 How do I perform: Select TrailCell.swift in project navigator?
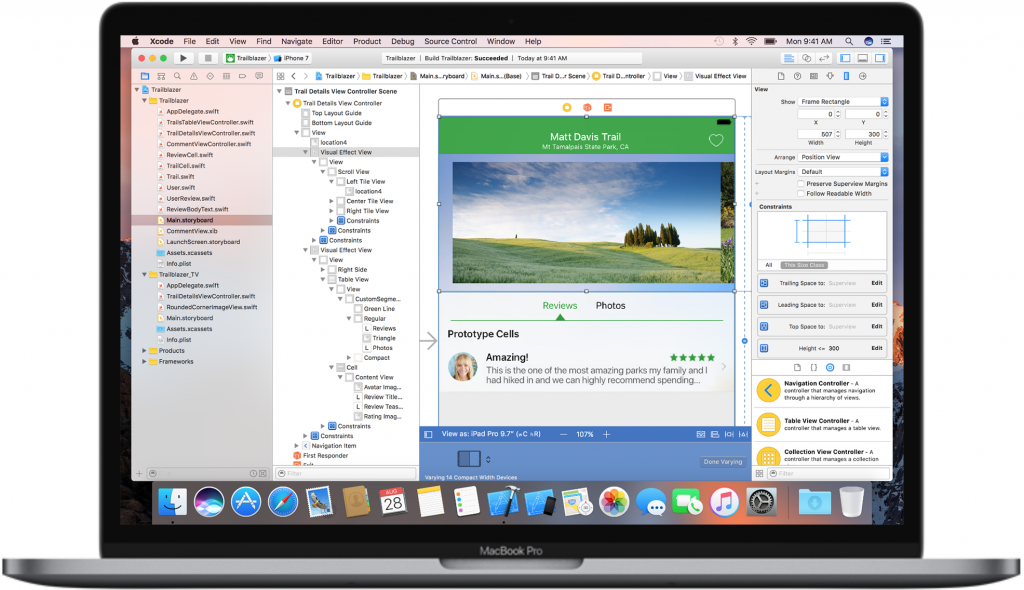coord(186,166)
